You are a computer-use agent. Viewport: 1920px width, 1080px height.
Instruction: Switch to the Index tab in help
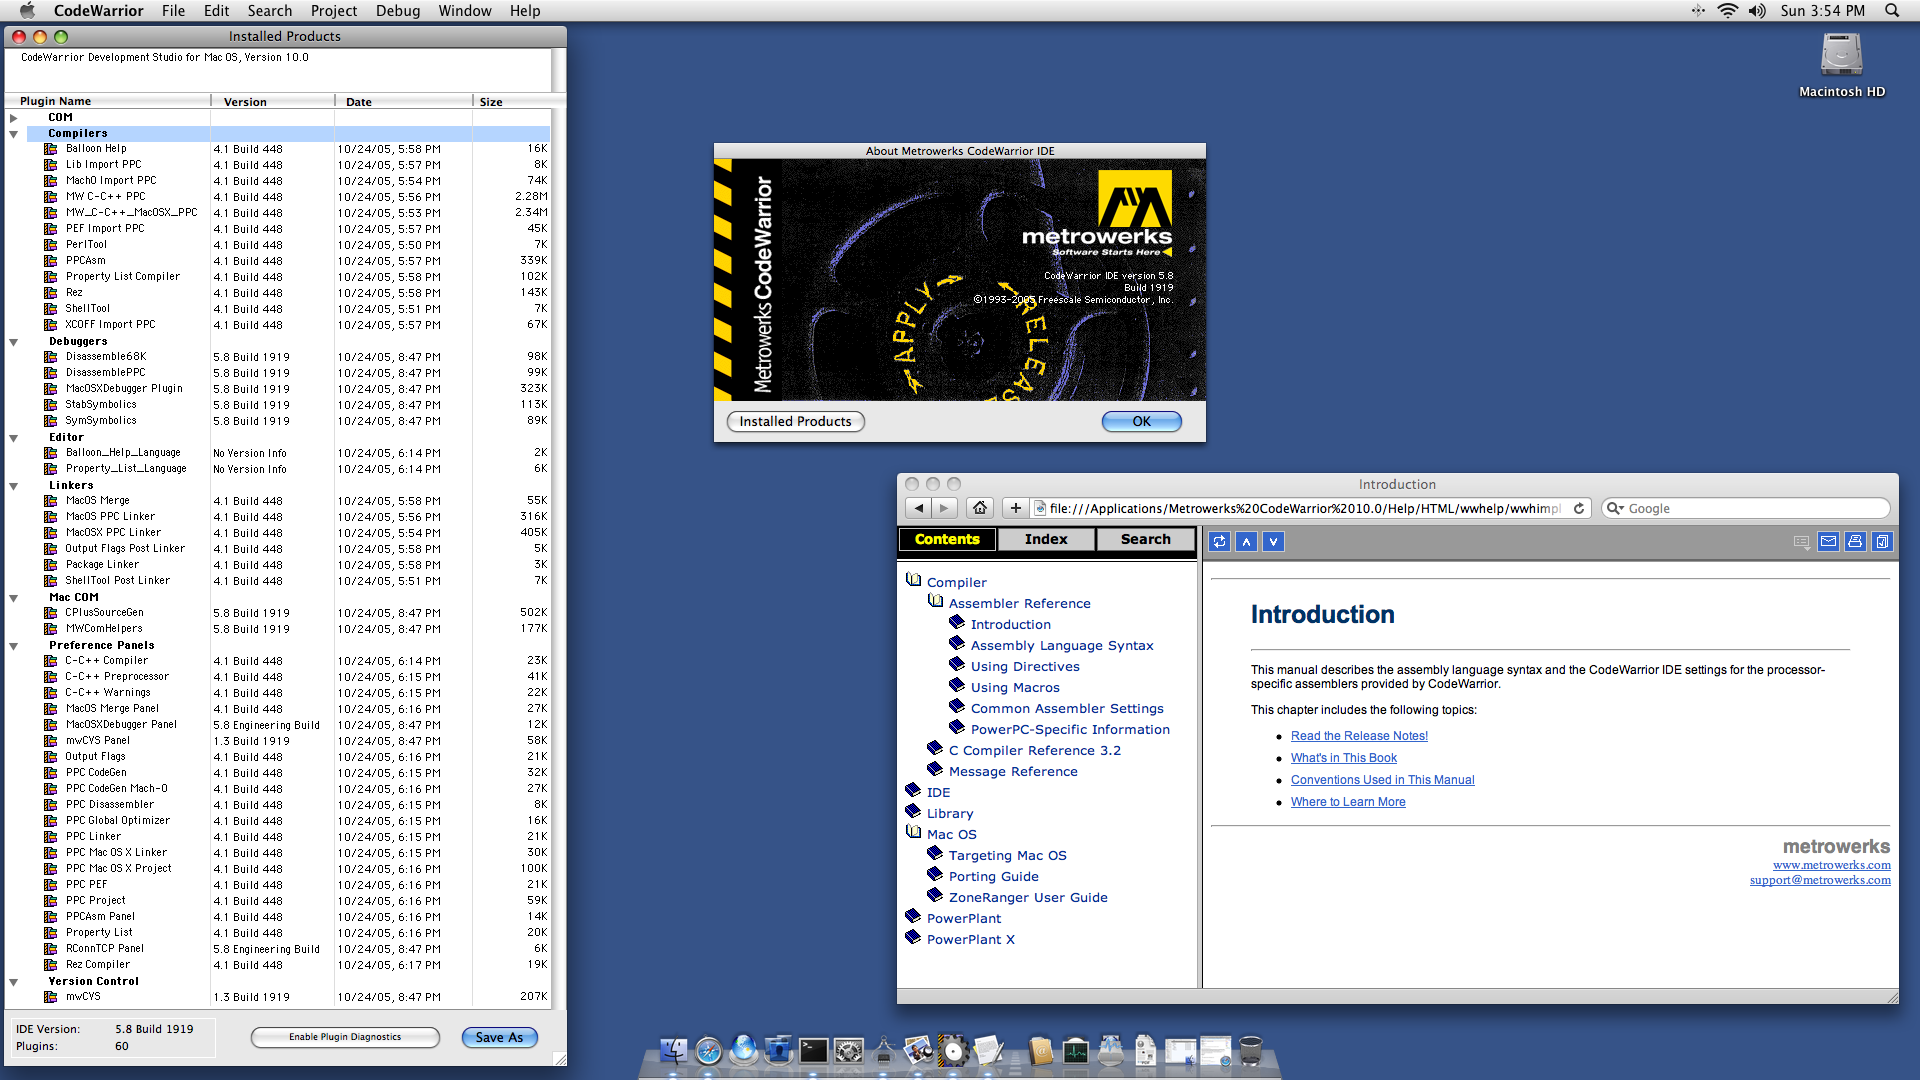point(1046,539)
